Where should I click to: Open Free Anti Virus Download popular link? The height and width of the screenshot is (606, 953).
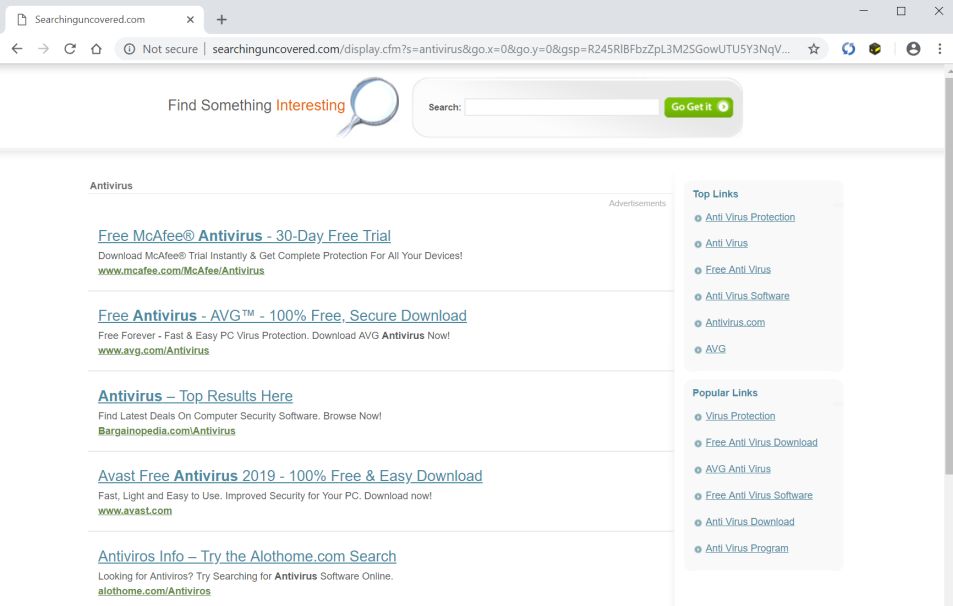(x=761, y=442)
